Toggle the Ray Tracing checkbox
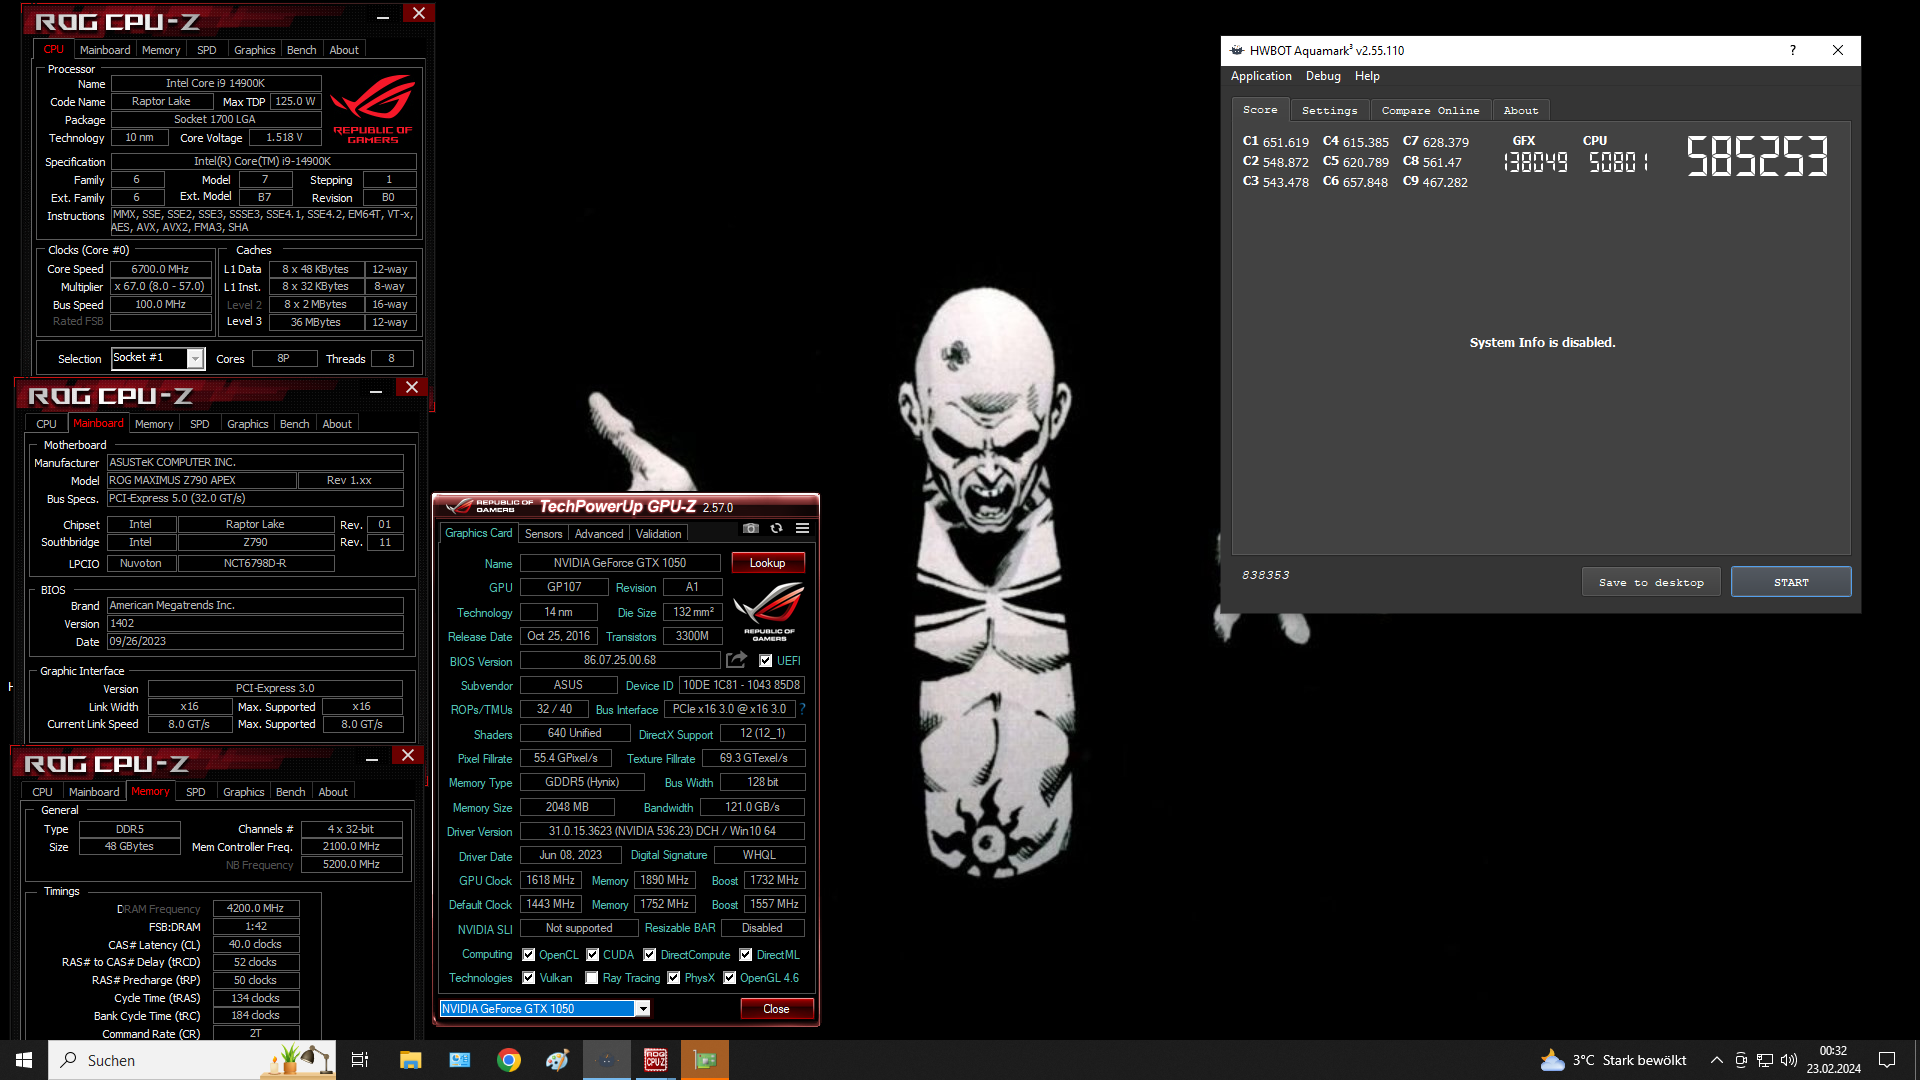This screenshot has width=1920, height=1080. (x=592, y=978)
